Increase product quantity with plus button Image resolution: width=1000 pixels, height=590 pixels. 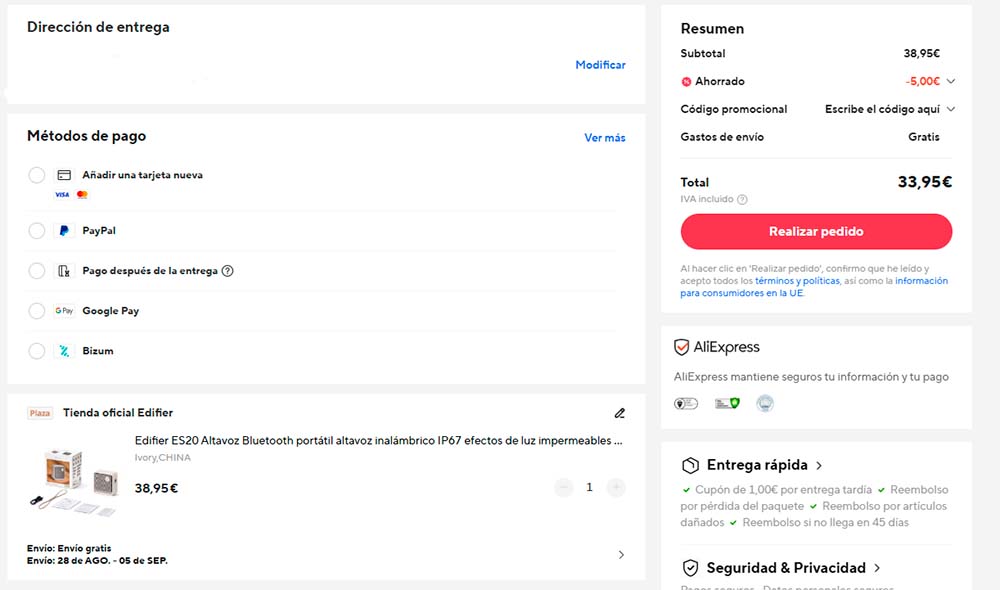(616, 487)
